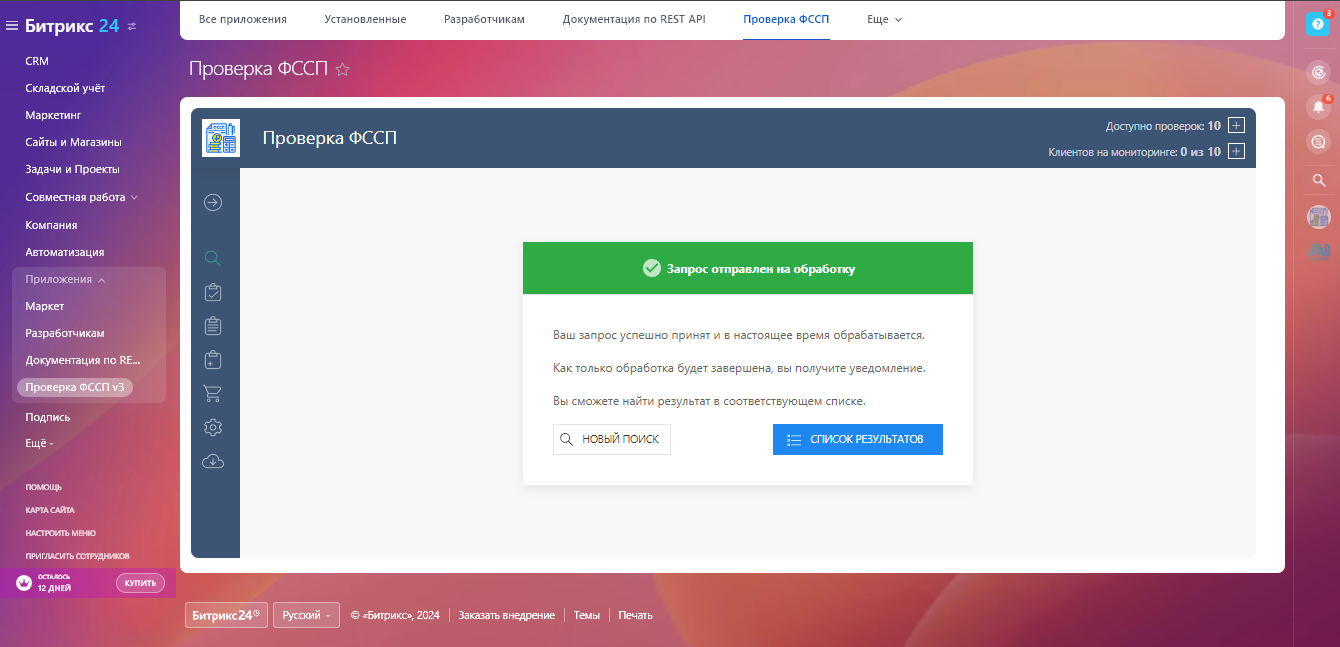Click the Проверка ФССП app logo

(220, 138)
